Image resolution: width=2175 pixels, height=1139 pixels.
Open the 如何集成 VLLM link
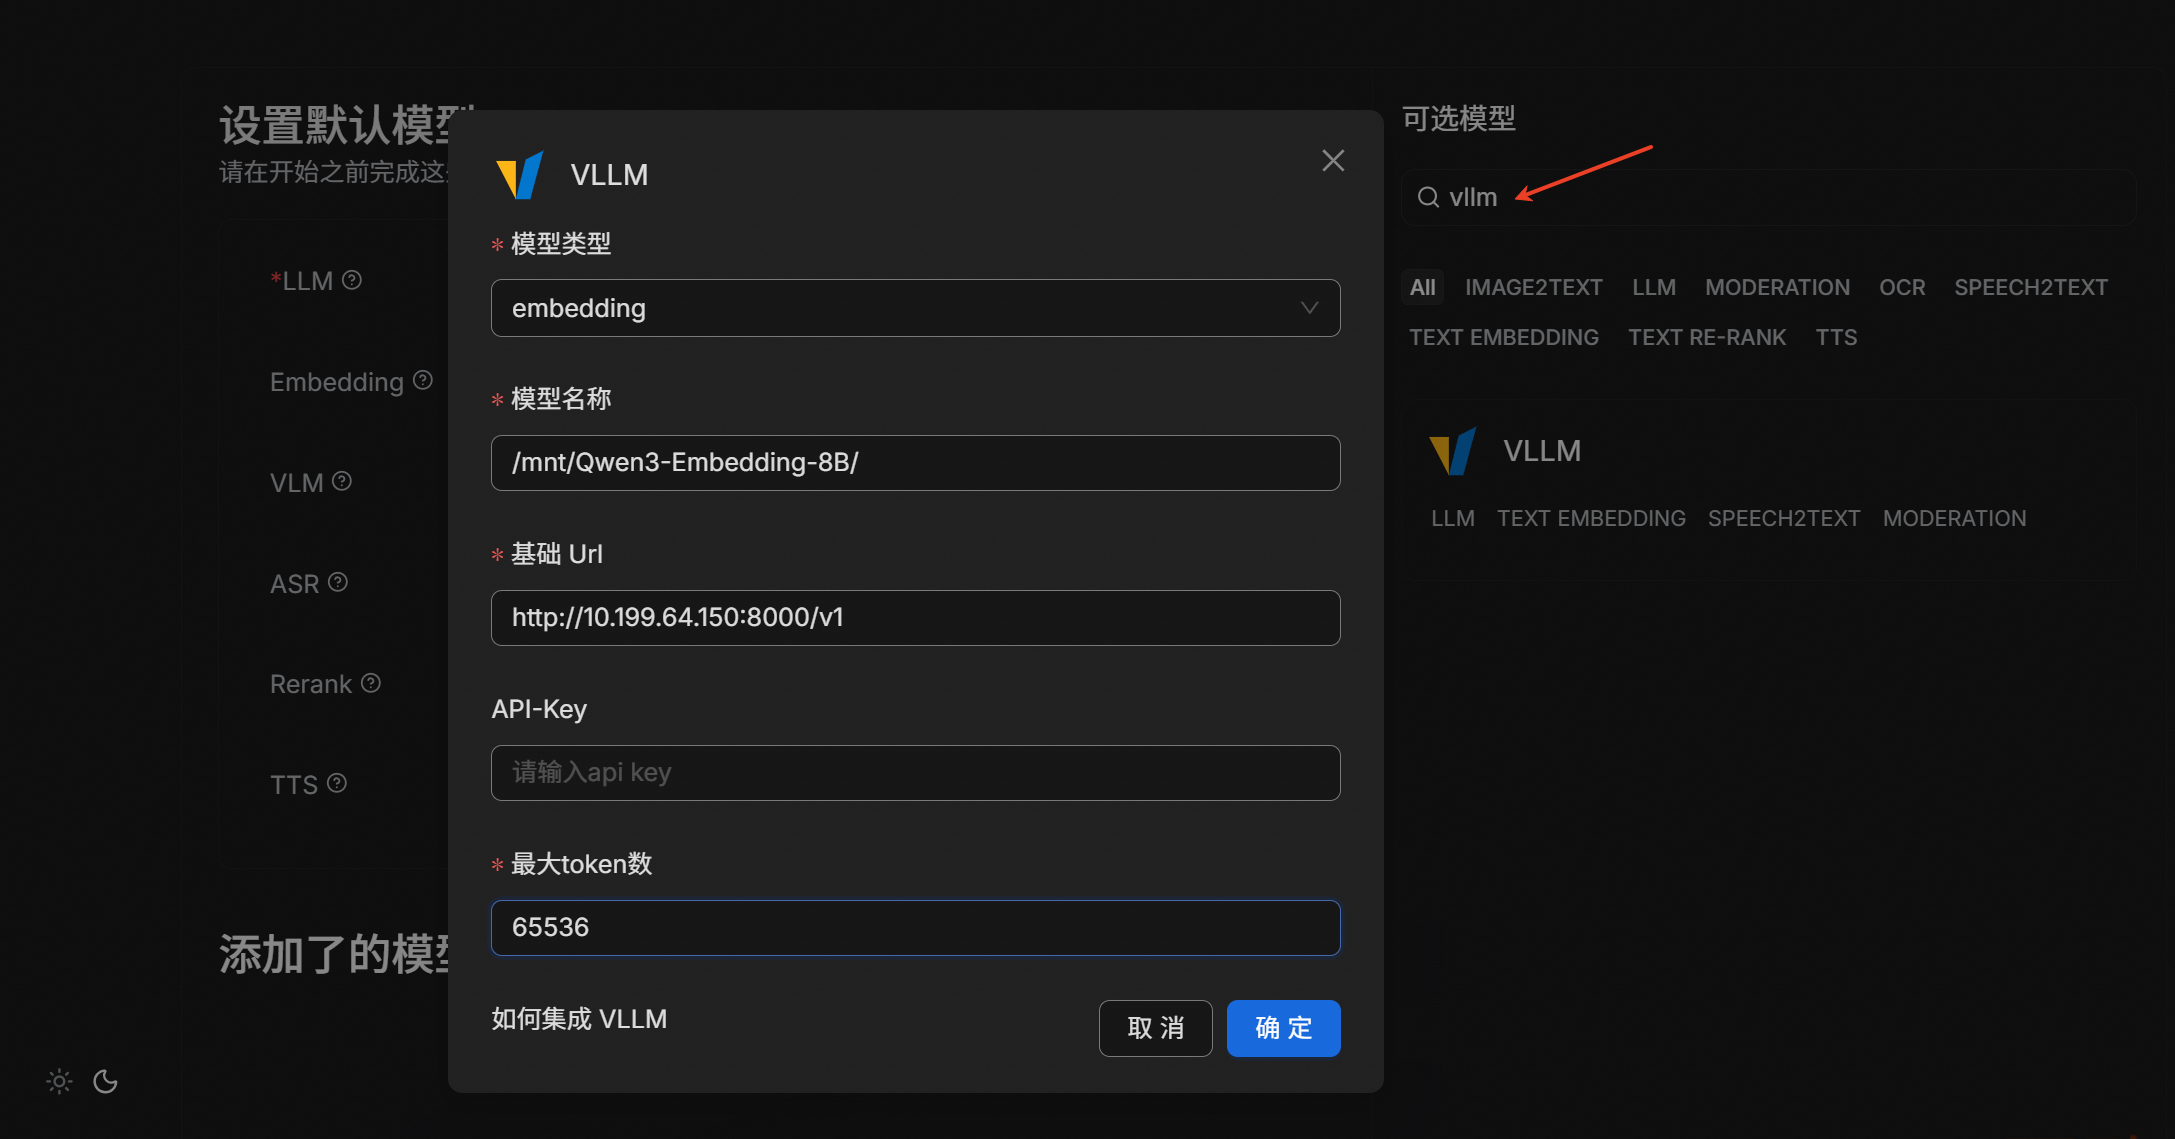pos(578,1019)
